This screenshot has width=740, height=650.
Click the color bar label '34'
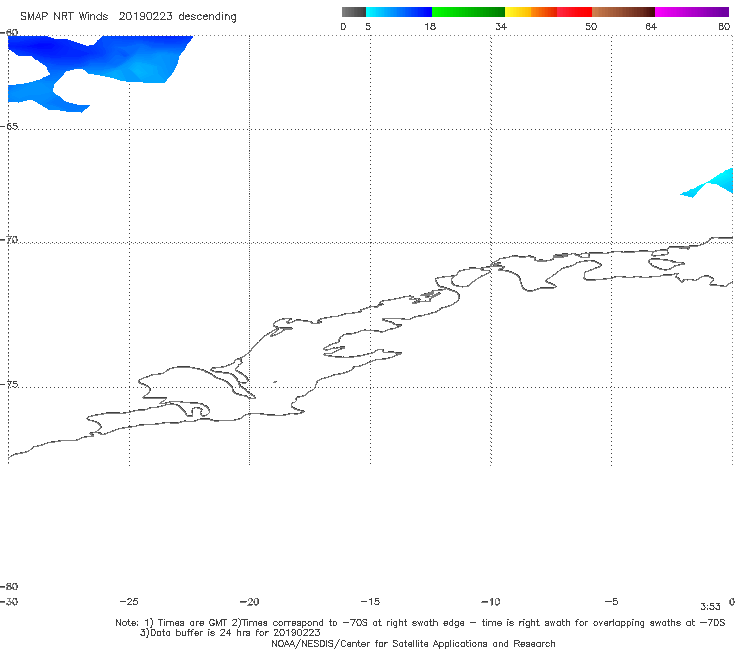(x=501, y=26)
